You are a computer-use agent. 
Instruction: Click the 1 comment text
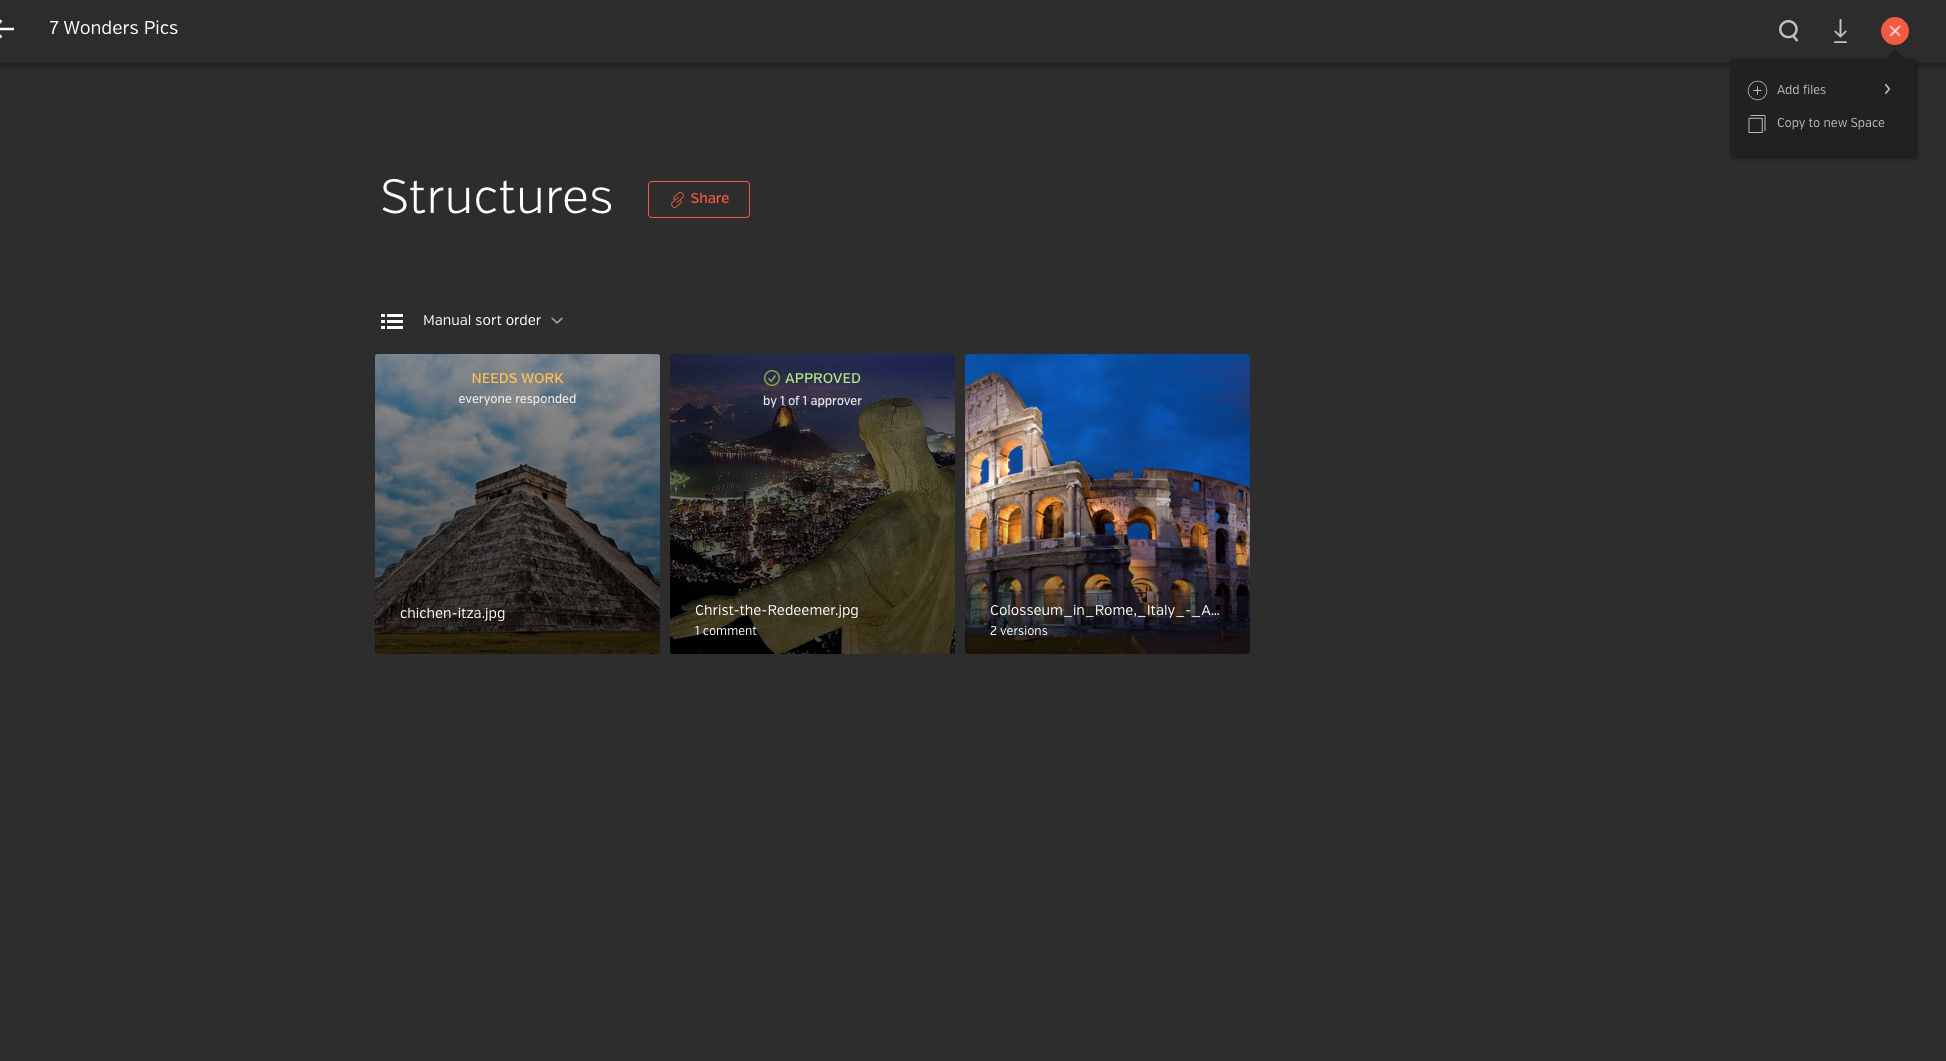pyautogui.click(x=726, y=631)
